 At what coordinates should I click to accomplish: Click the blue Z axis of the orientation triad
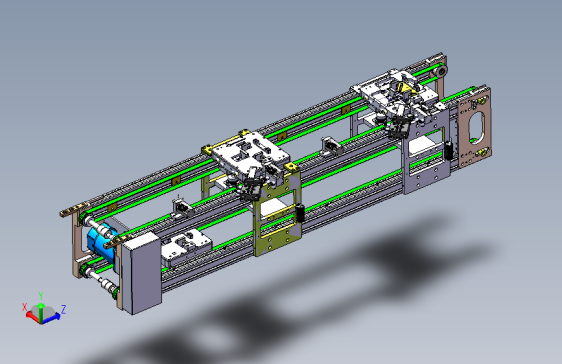[52, 318]
